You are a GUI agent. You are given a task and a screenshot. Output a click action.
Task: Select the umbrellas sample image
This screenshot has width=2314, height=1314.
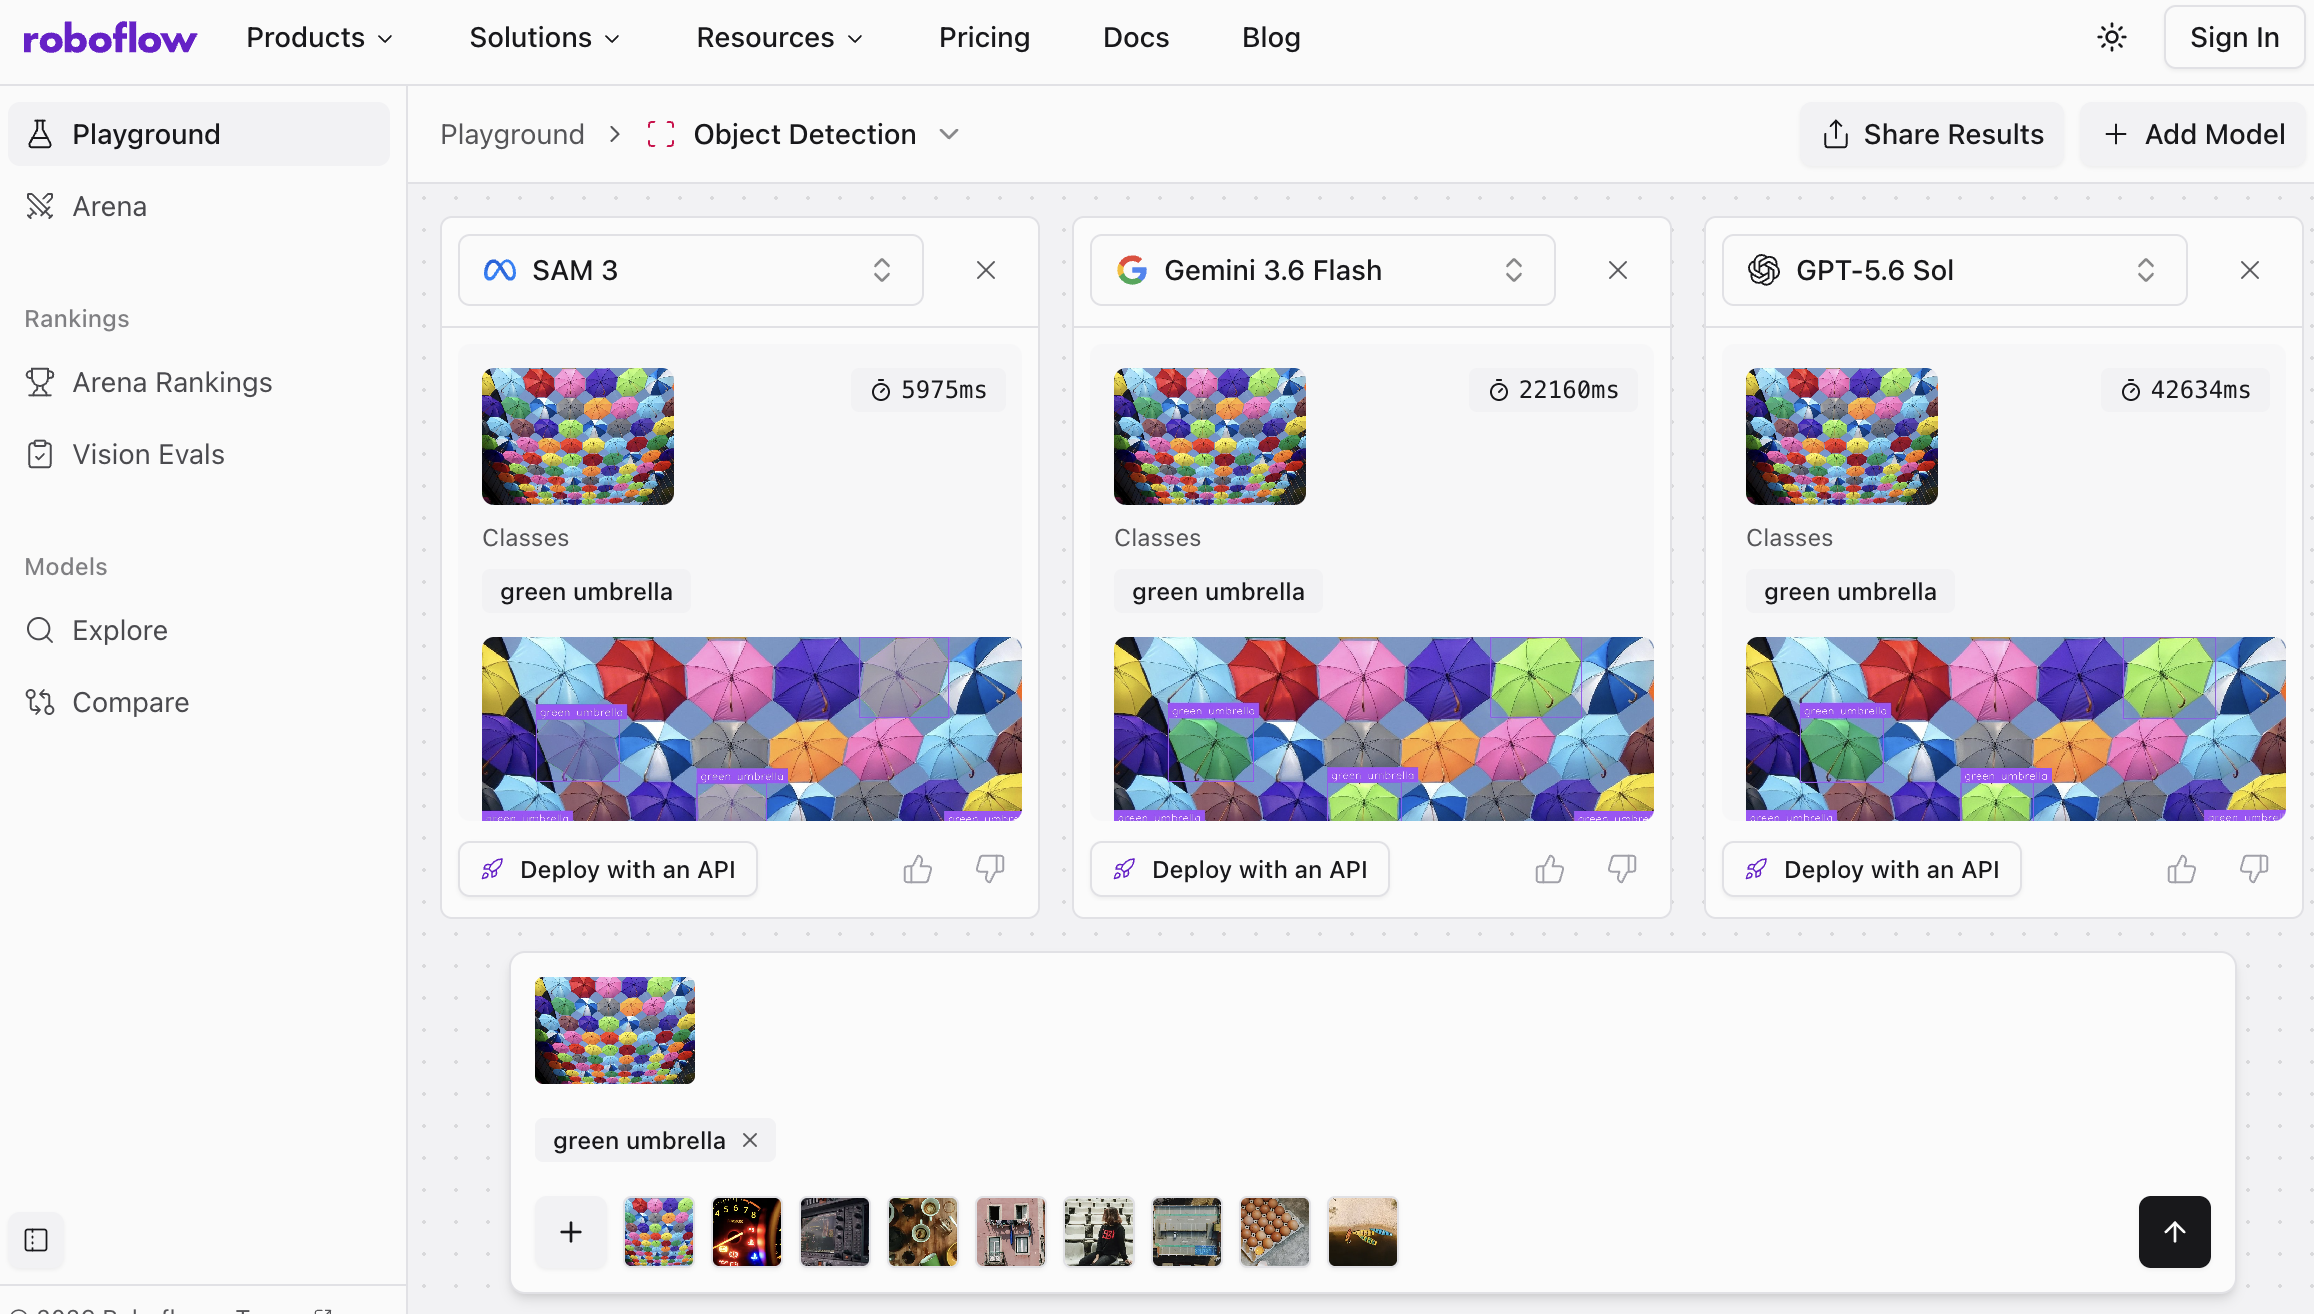(x=659, y=1232)
